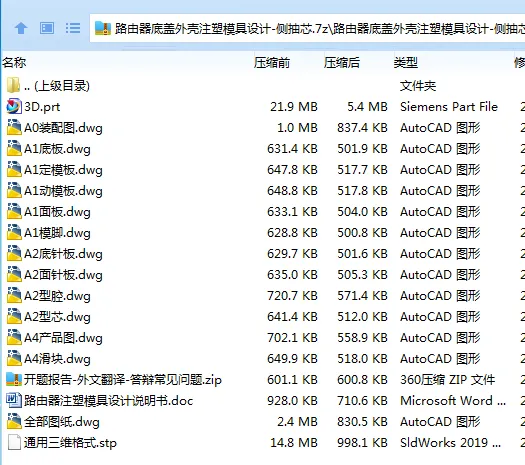525x465 pixels.
Task: Click the 720.7 KB size of A2型腔.dwg
Action: pos(292,296)
